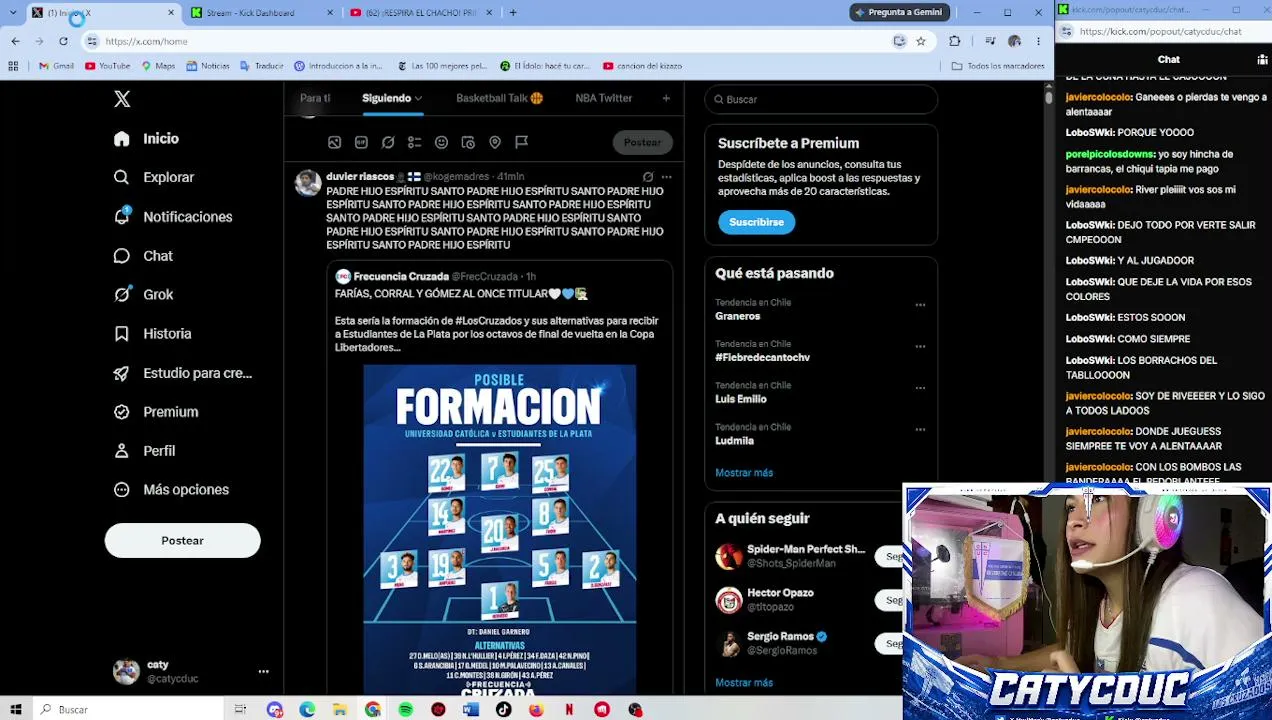
Task: Add image media to post
Action: (x=335, y=142)
